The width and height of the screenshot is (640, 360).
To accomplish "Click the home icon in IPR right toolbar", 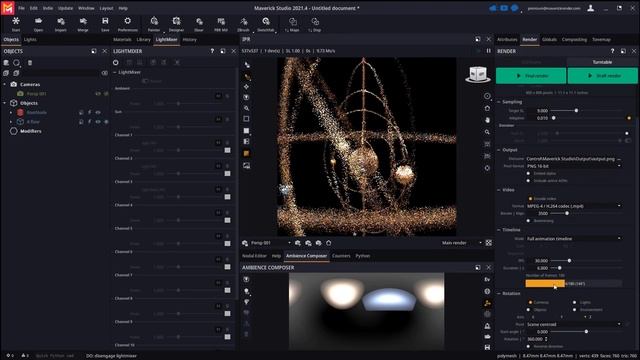I will pyautogui.click(x=487, y=108).
